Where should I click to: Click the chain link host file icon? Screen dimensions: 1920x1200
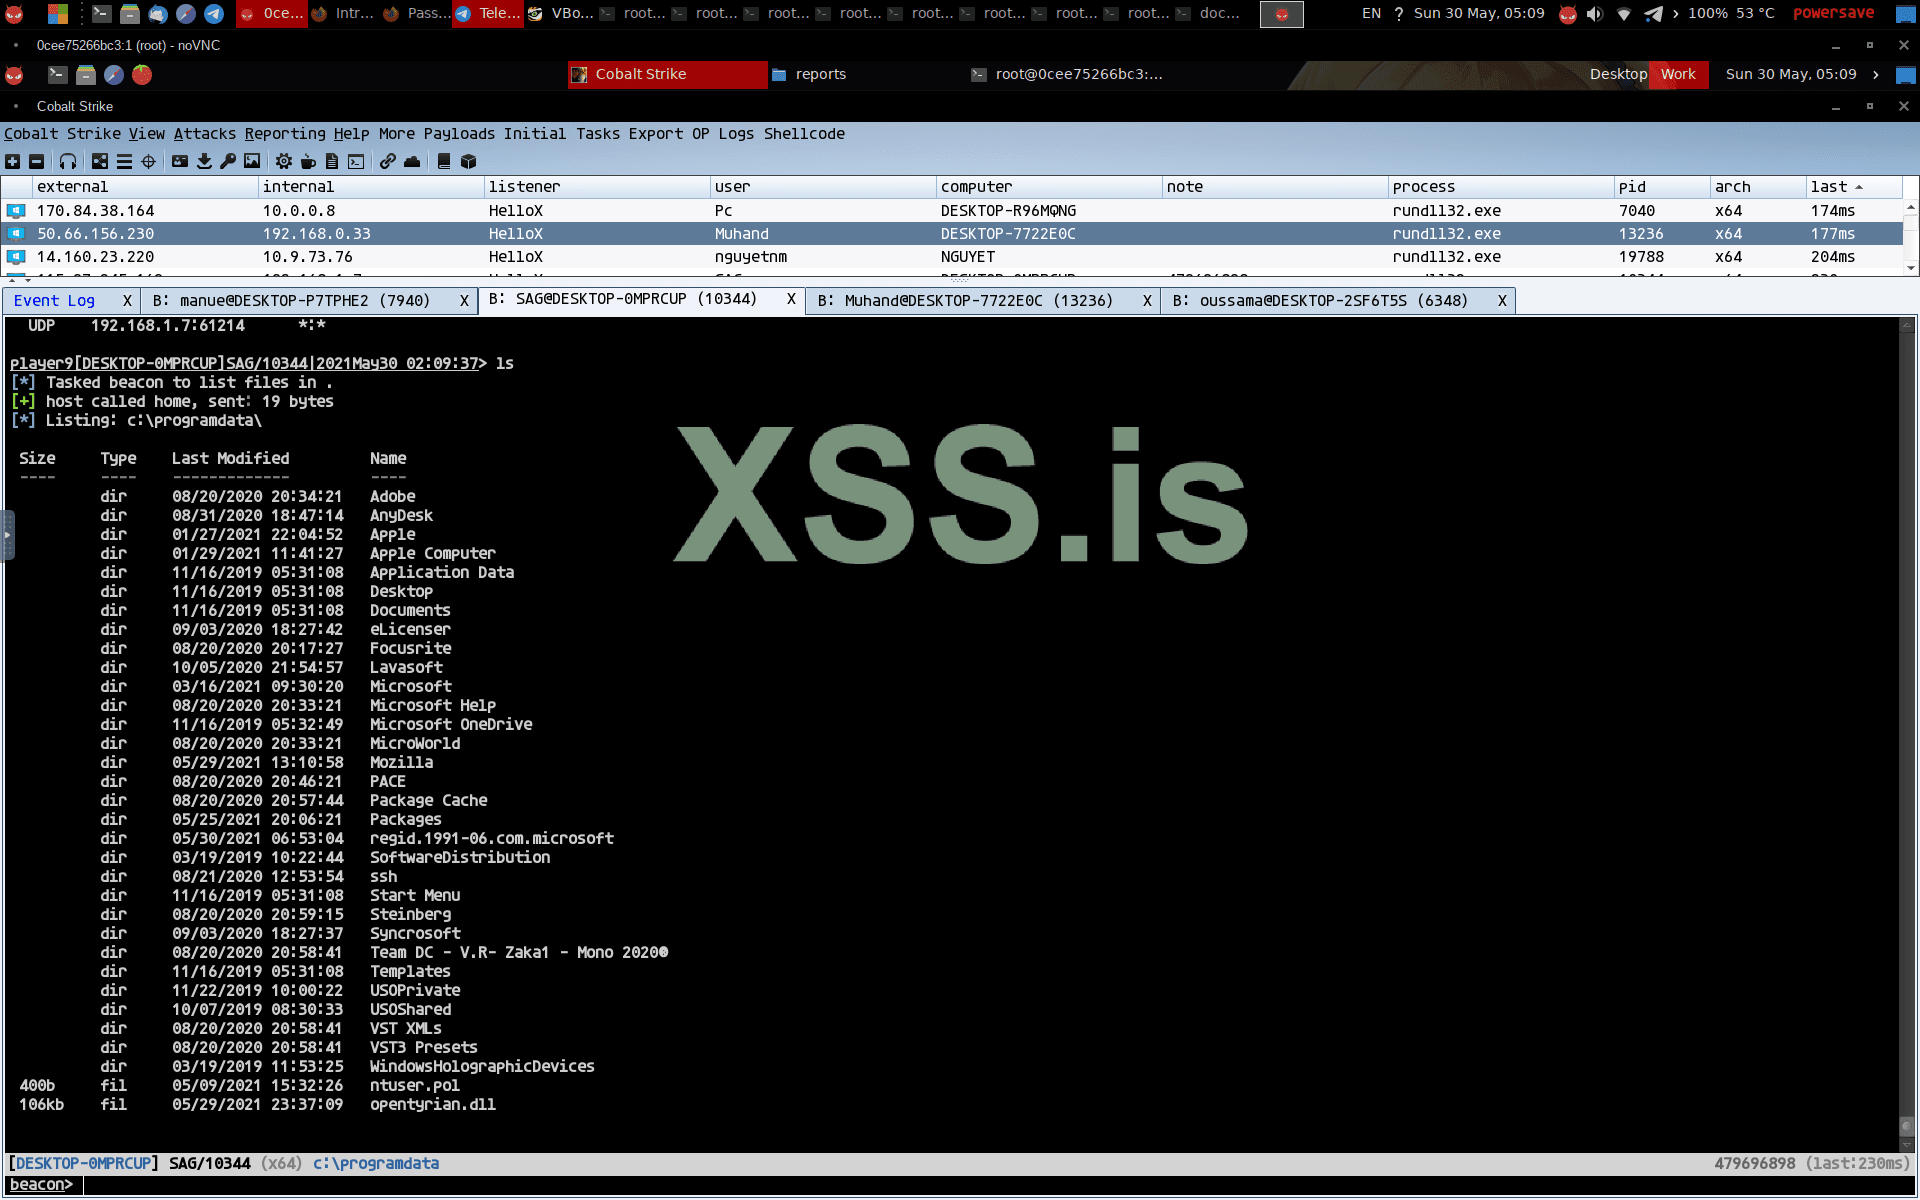(388, 161)
